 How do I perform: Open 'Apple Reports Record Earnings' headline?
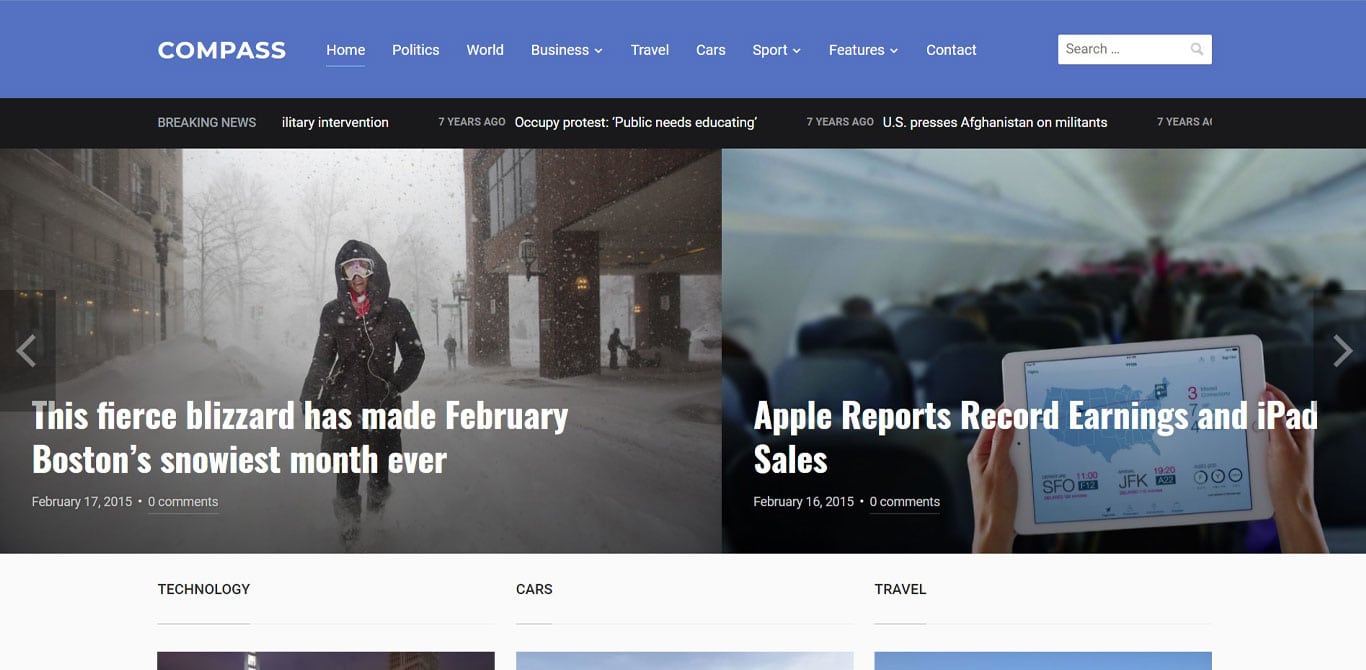click(x=1036, y=437)
